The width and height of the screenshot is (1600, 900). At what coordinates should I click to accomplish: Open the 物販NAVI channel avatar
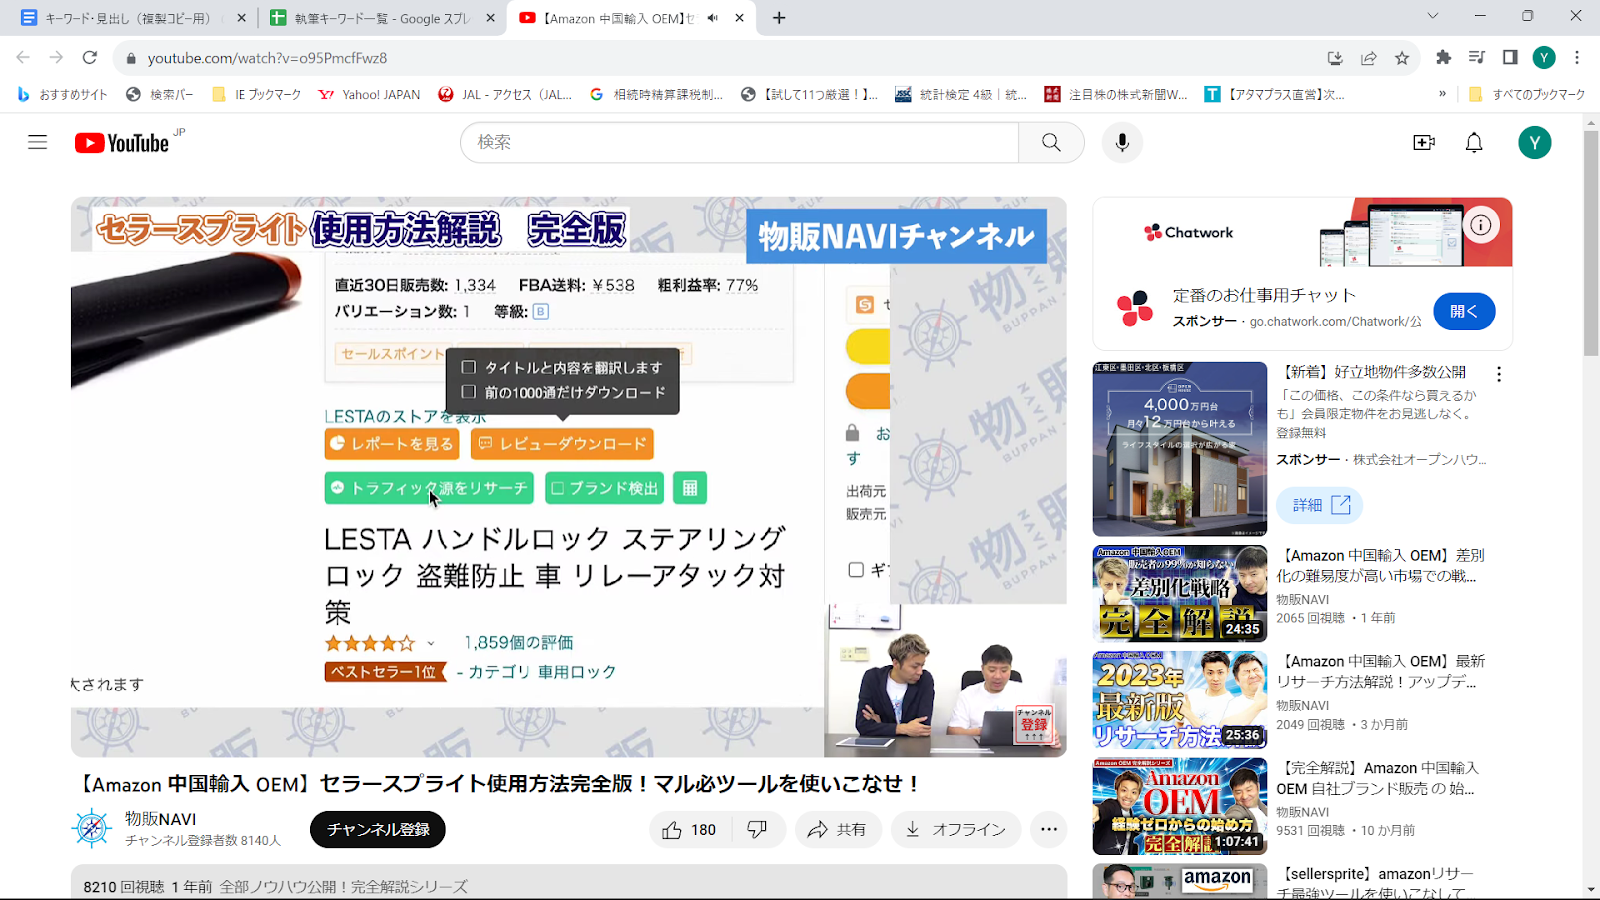pyautogui.click(x=92, y=828)
